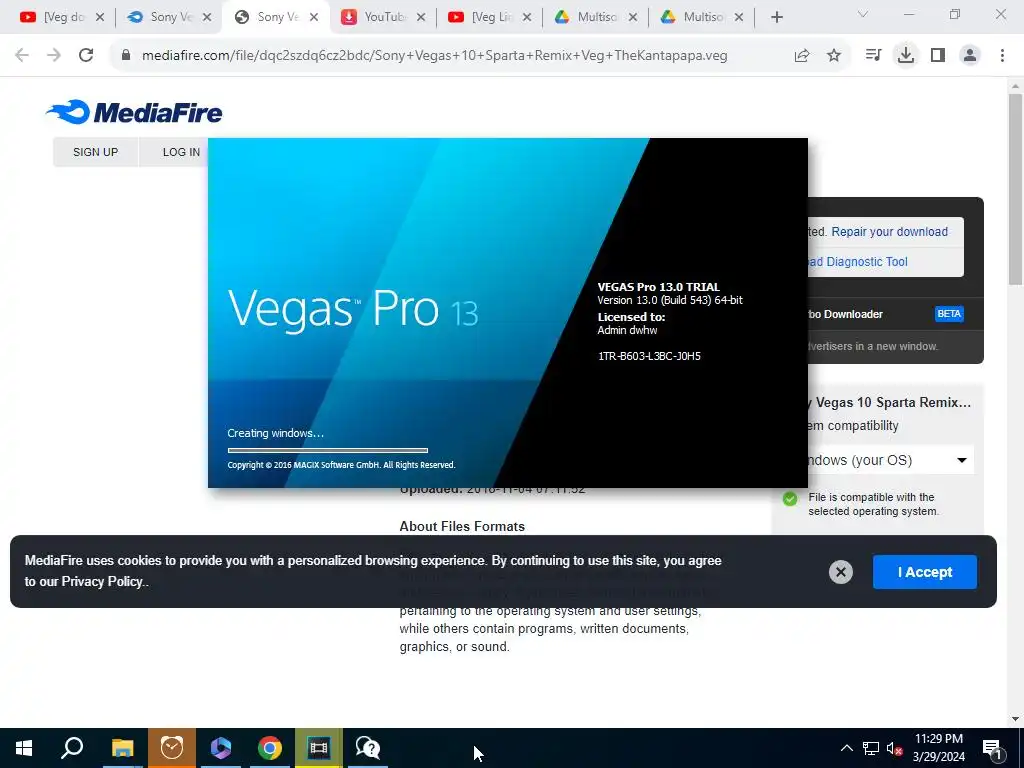Click the 'About Files Formats' heading
The width and height of the screenshot is (1024, 768).
(x=462, y=526)
